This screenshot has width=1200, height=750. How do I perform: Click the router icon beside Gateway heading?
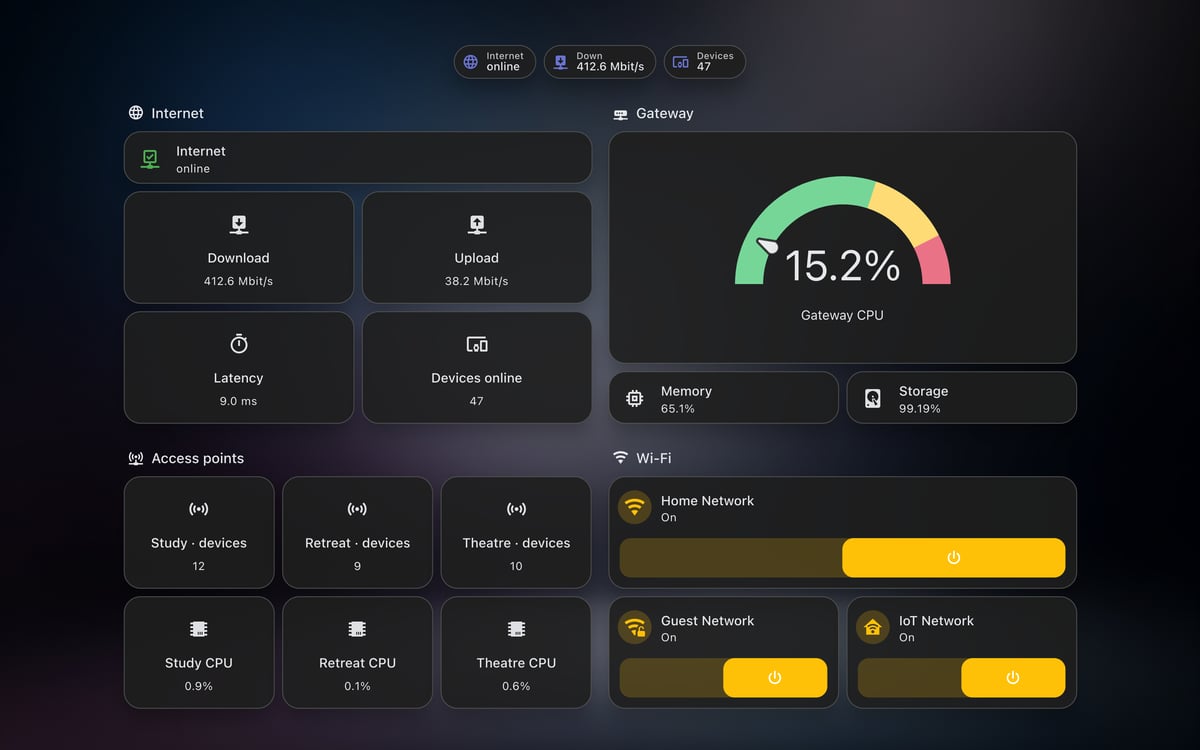[620, 114]
